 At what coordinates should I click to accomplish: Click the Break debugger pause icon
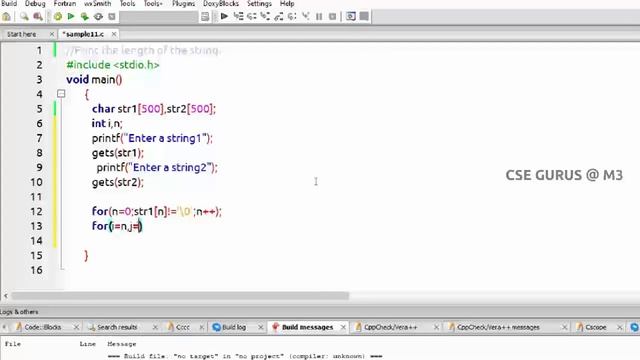tap(319, 17)
